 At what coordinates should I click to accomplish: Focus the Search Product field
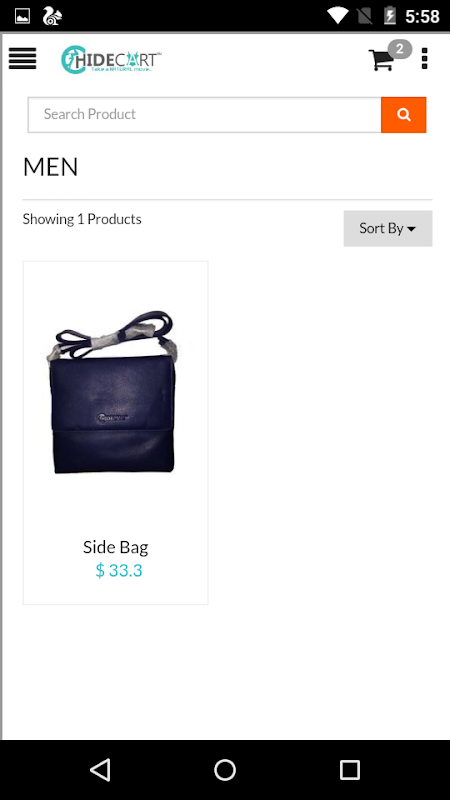[x=205, y=115]
